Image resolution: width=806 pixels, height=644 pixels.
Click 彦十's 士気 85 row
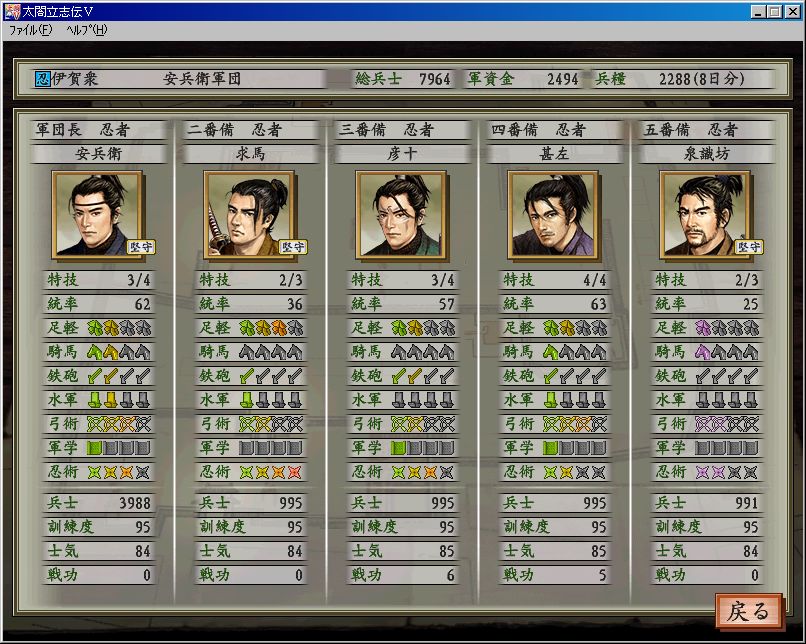click(402, 550)
